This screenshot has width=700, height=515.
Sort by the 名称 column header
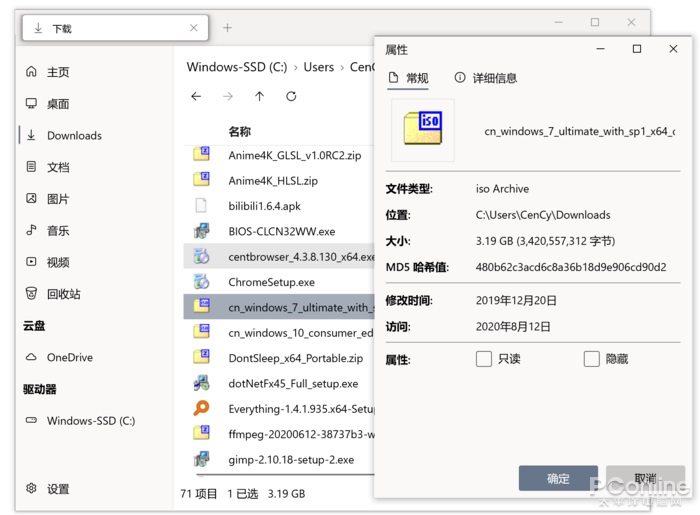pyautogui.click(x=239, y=131)
